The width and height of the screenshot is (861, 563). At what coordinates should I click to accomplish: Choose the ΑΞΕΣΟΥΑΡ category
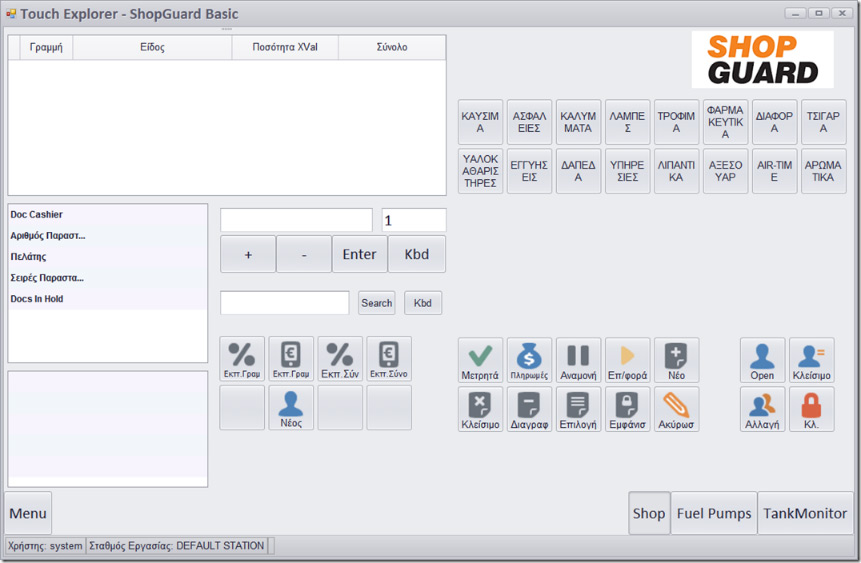(x=725, y=171)
